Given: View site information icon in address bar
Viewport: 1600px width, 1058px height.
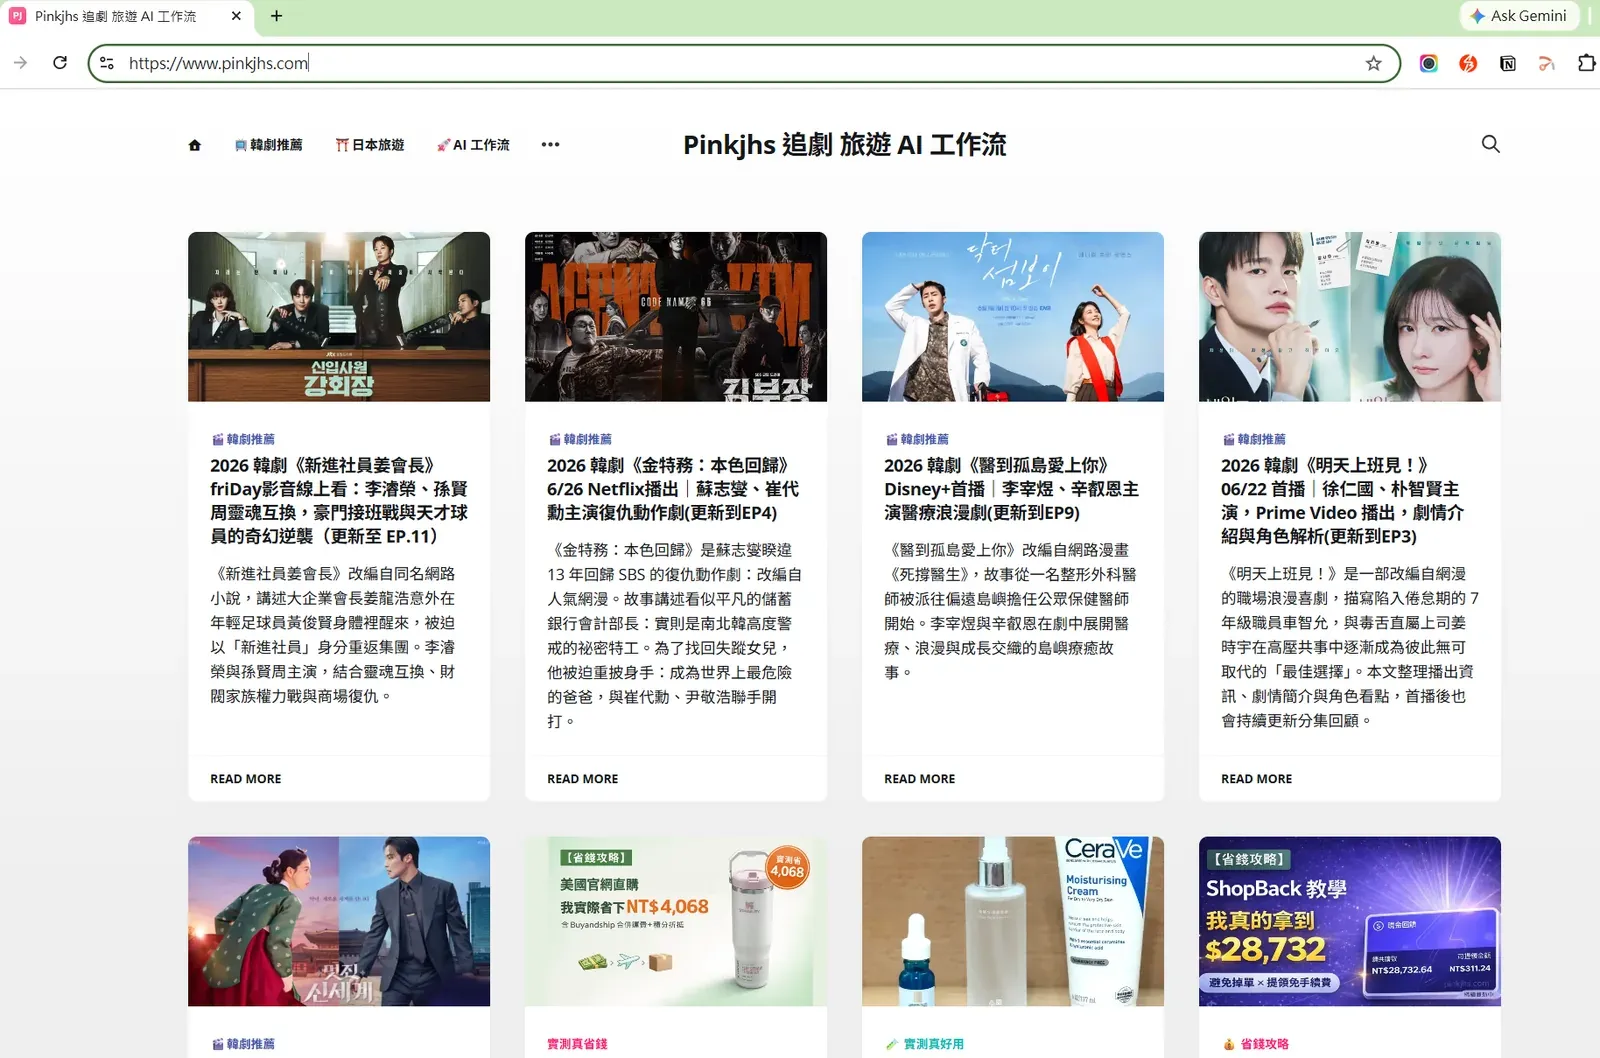Looking at the screenshot, I should click(107, 63).
